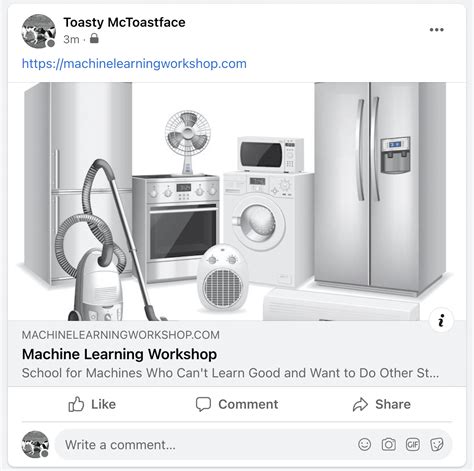Select the Comment button text
The height and width of the screenshot is (471, 474).
(248, 404)
